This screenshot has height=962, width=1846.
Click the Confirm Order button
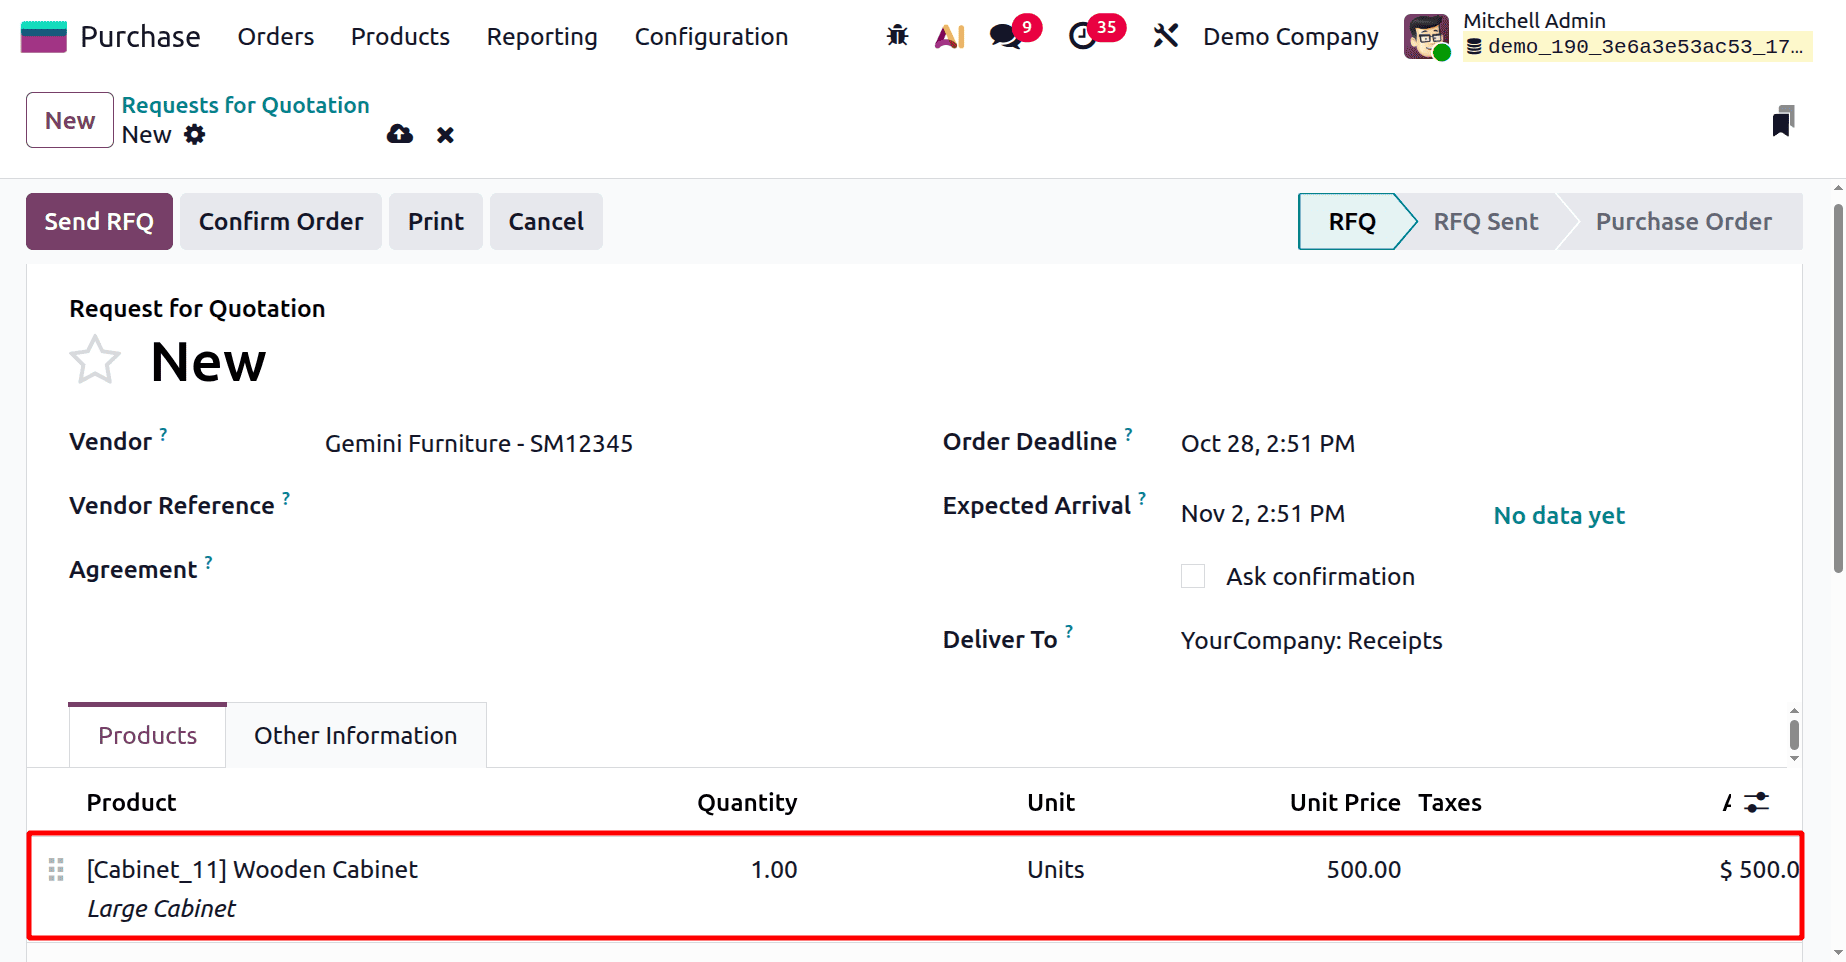281,221
